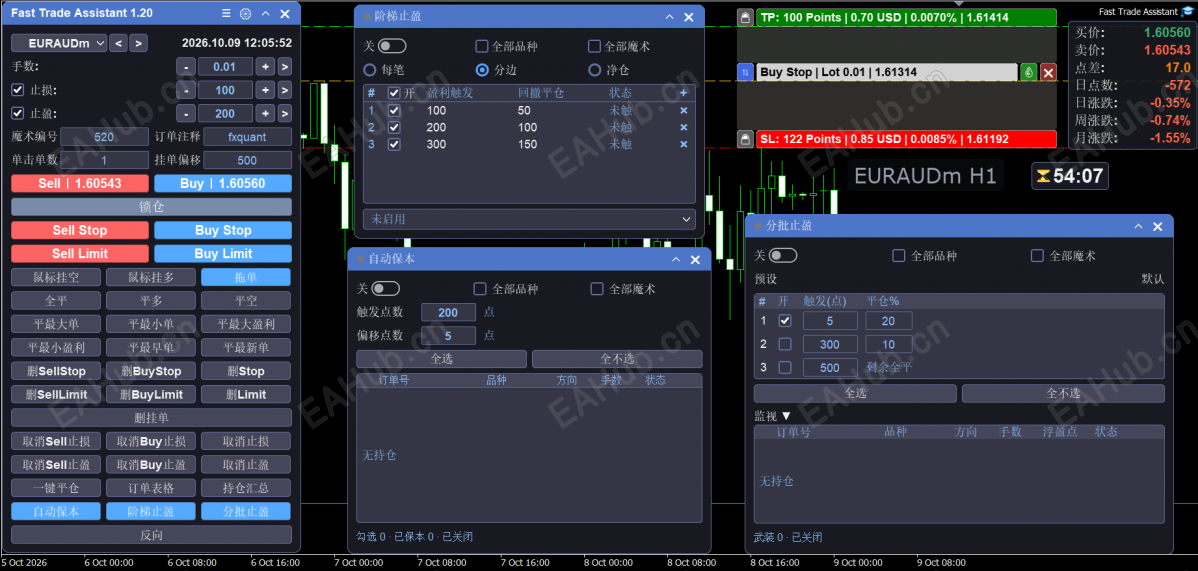Enable 全部品种 in 阶梯止盈 panel
This screenshot has height=571, width=1198.
482,47
